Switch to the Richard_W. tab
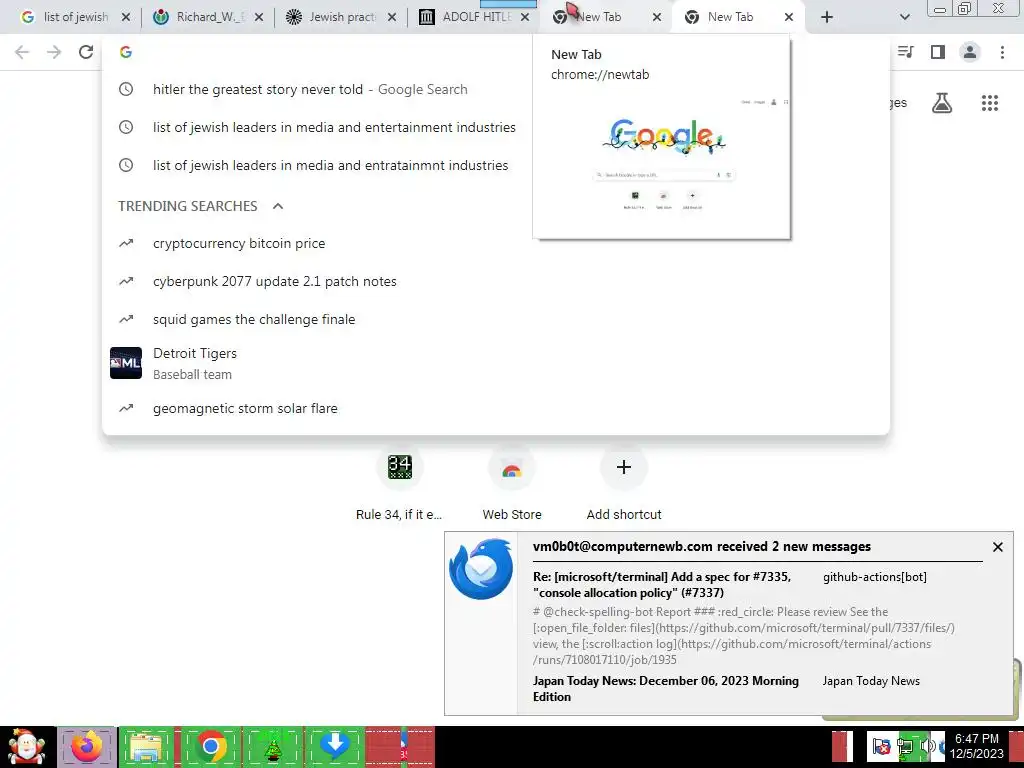This screenshot has height=768, width=1024. pos(207,17)
